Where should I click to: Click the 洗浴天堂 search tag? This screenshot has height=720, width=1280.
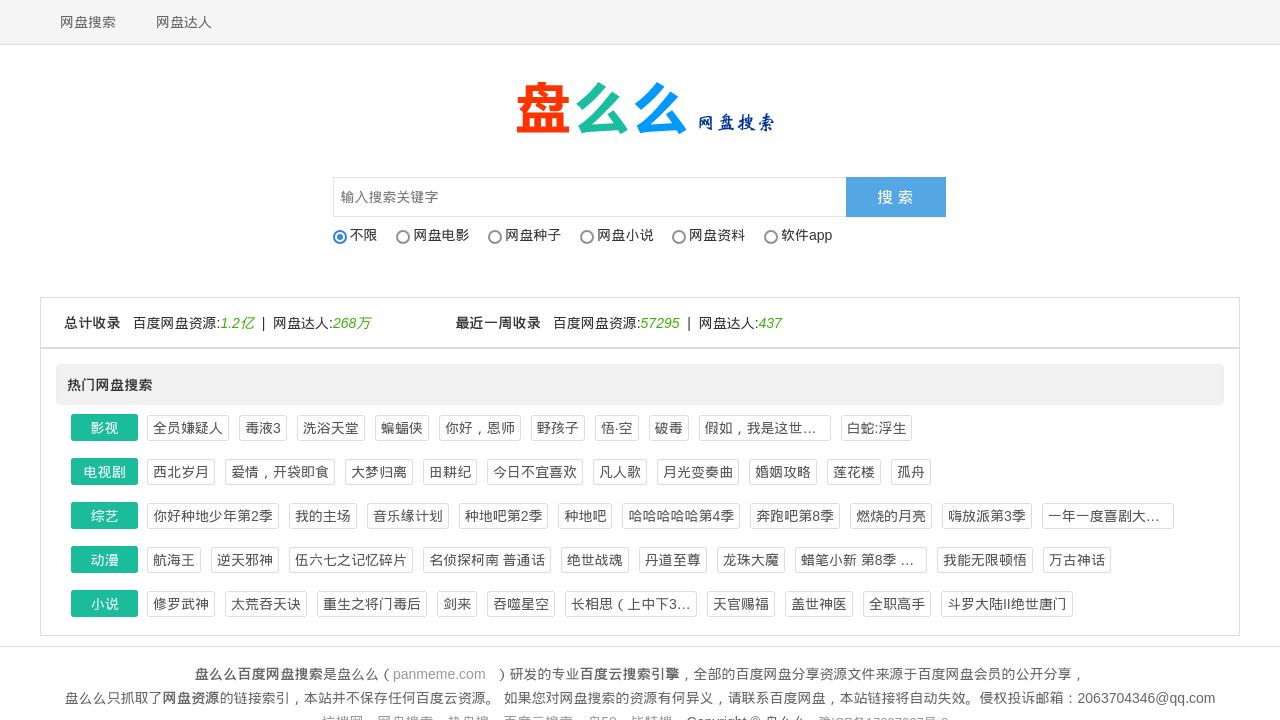tap(331, 428)
